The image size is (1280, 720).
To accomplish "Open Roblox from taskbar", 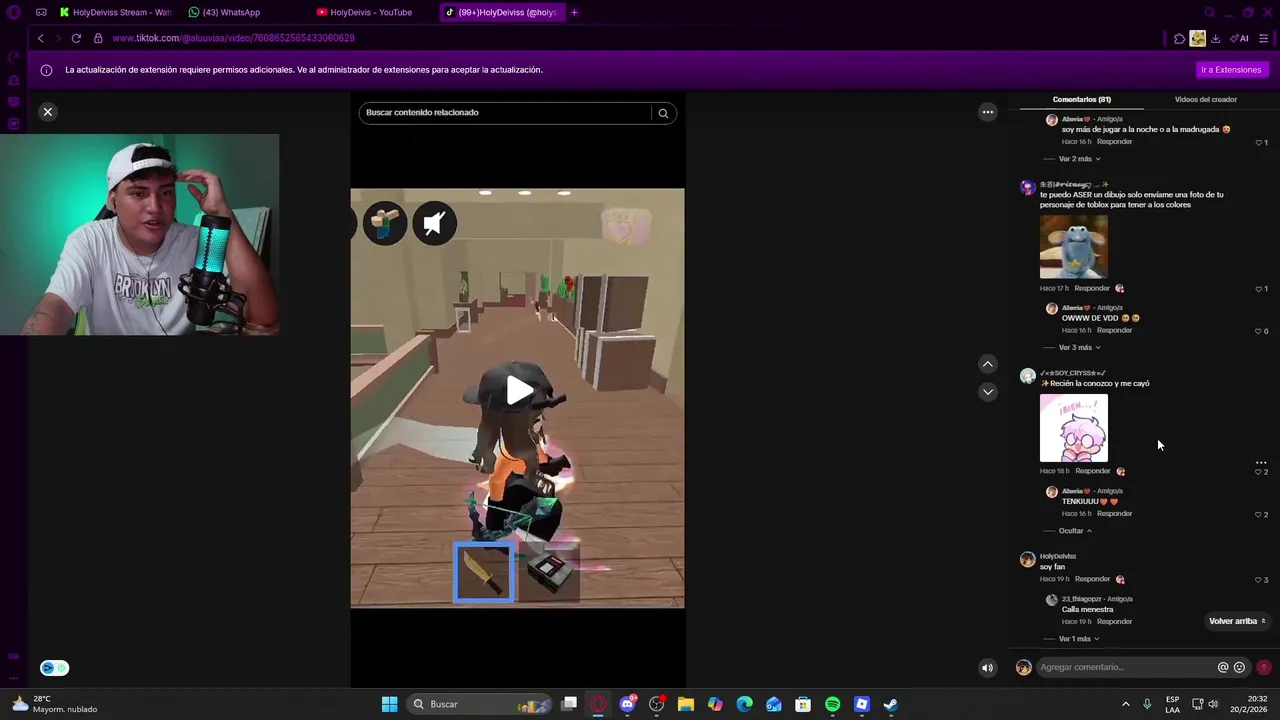I will [x=861, y=704].
